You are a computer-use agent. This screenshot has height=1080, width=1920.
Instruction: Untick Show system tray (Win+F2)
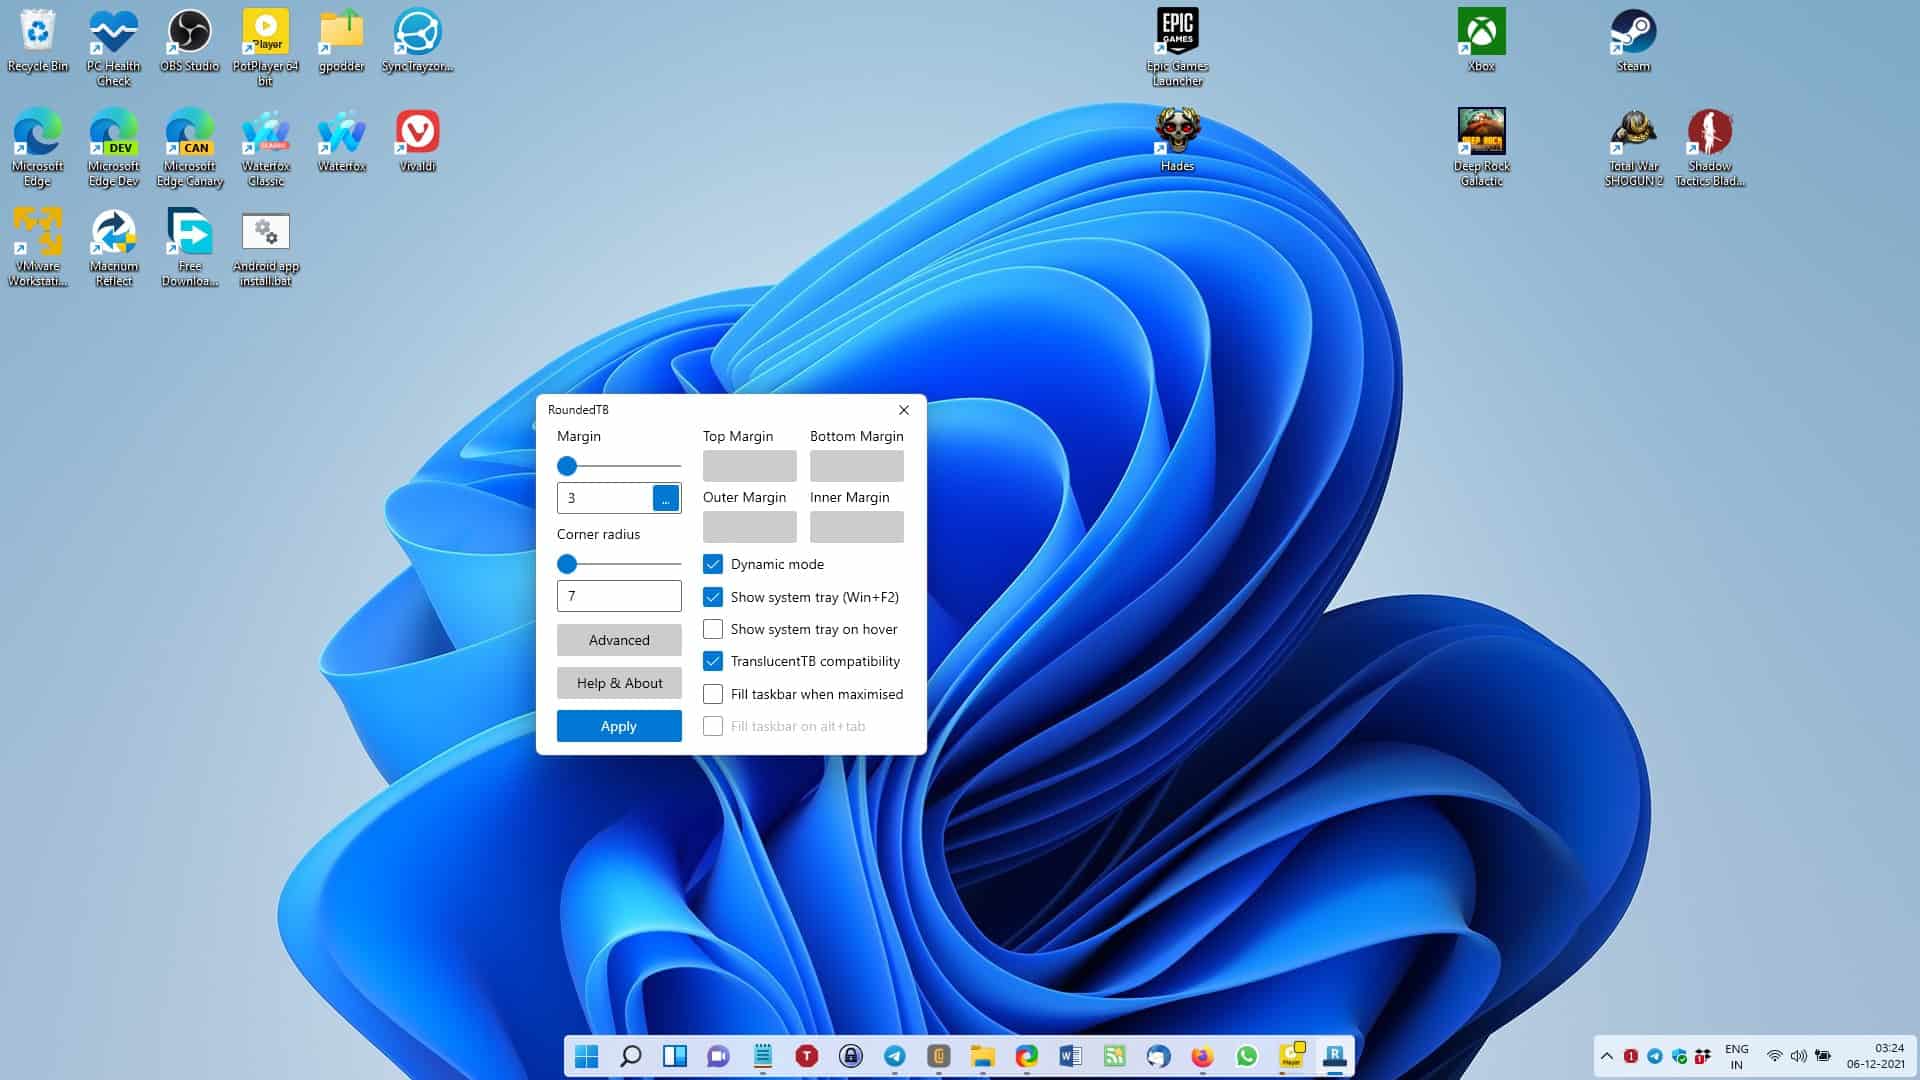point(713,597)
